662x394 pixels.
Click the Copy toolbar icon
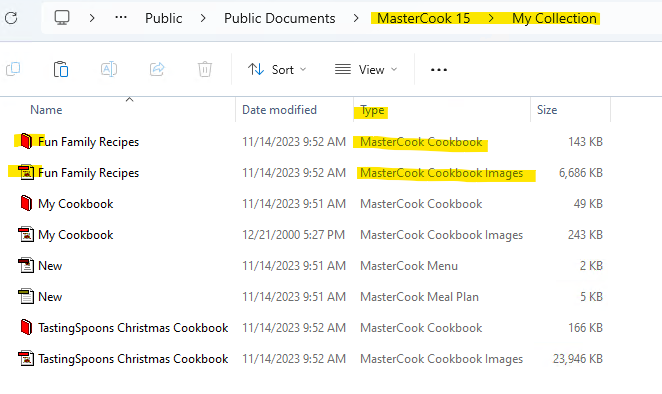13,69
